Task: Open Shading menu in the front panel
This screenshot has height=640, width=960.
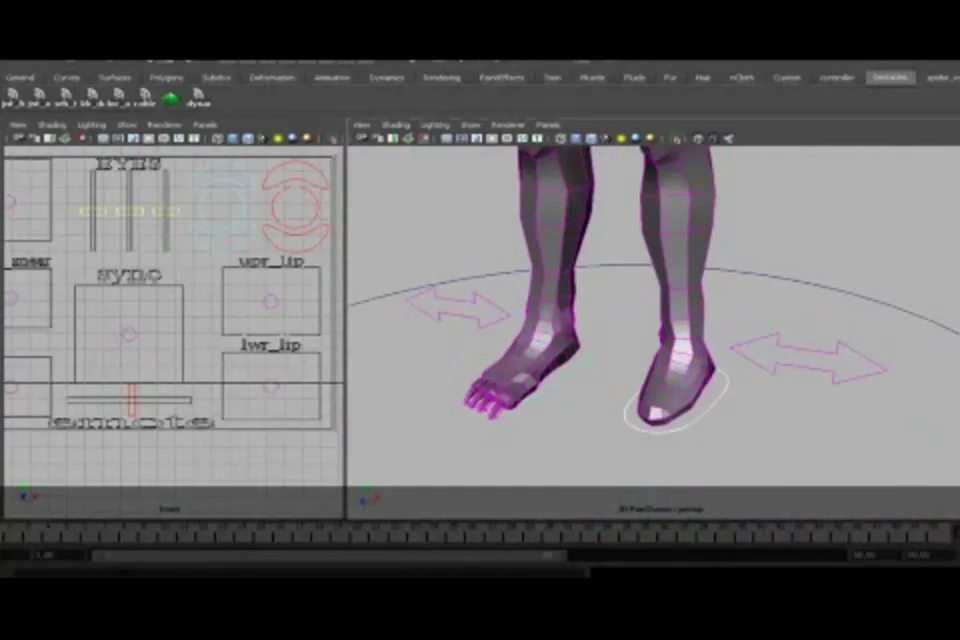Action: pos(52,125)
